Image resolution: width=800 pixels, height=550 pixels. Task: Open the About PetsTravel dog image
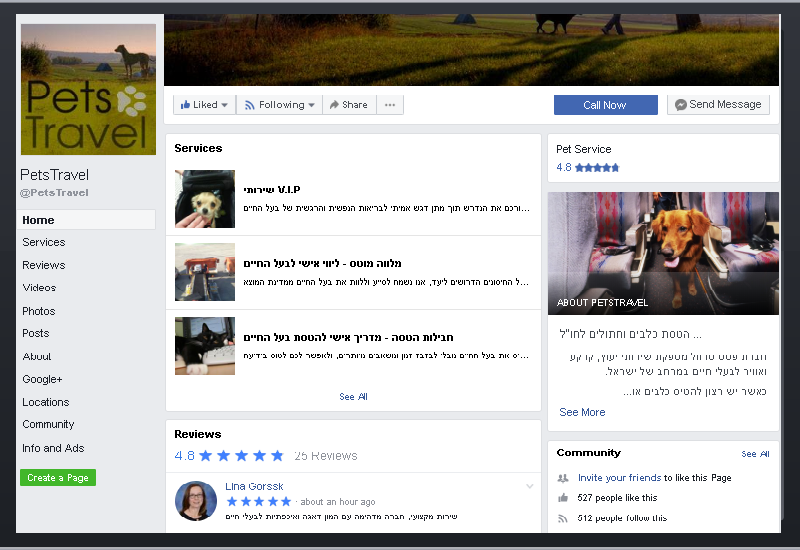[663, 254]
